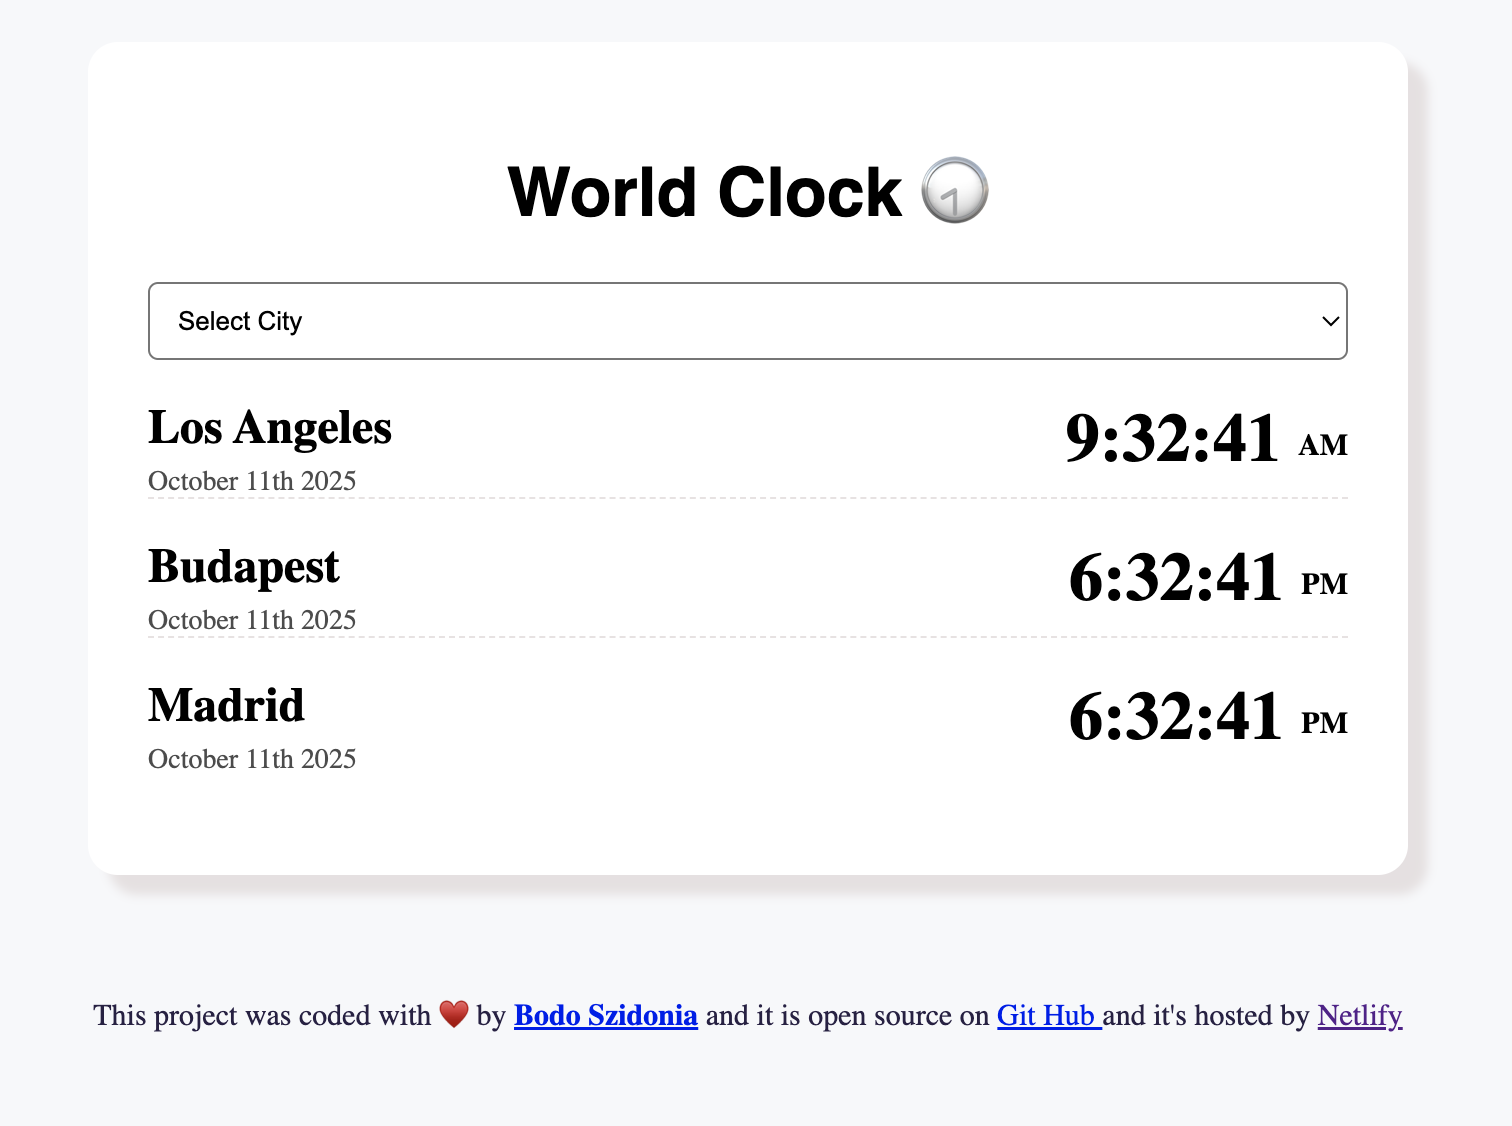
Task: Visit the Git Hub source link
Action: click(x=1046, y=1015)
